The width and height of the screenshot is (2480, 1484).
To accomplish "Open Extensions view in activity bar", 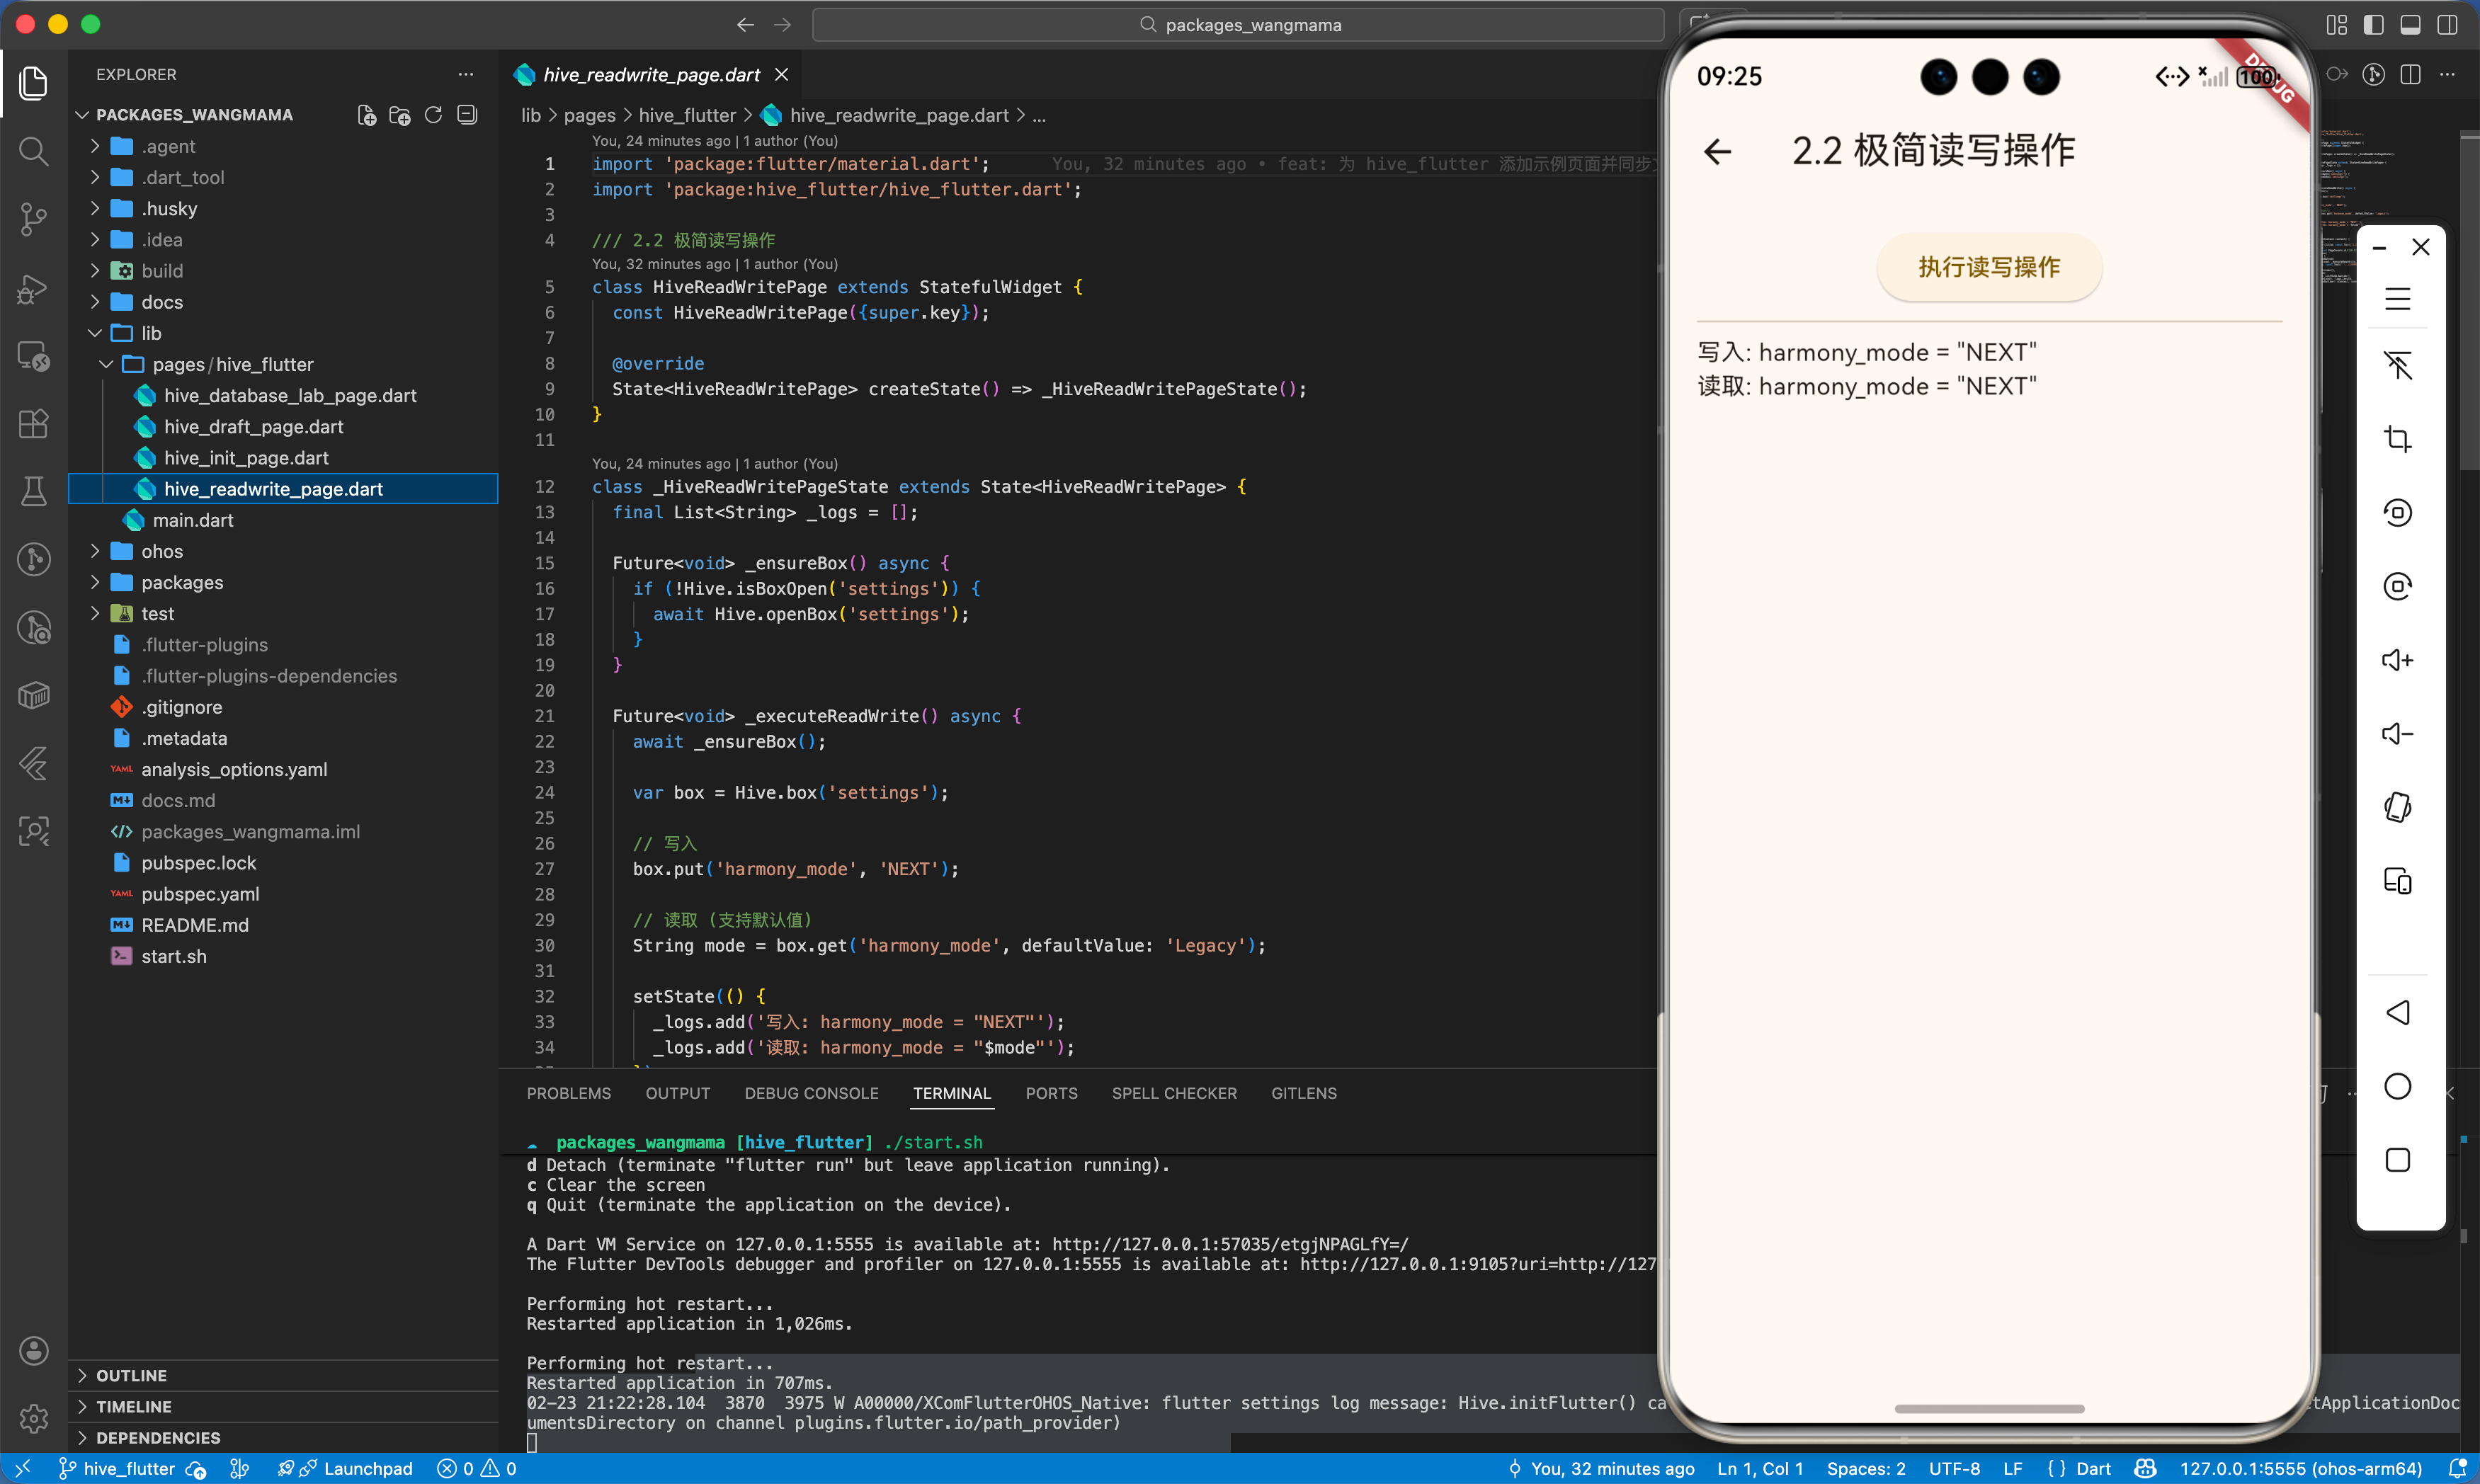I will click(x=33, y=424).
